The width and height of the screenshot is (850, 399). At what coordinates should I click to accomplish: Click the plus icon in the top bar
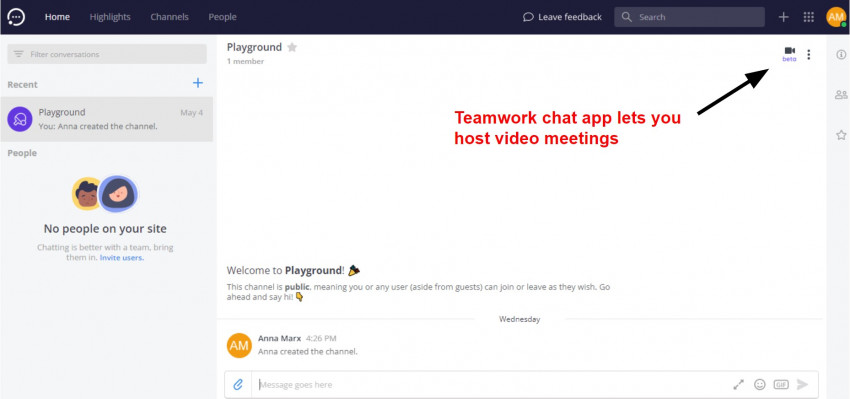(783, 17)
